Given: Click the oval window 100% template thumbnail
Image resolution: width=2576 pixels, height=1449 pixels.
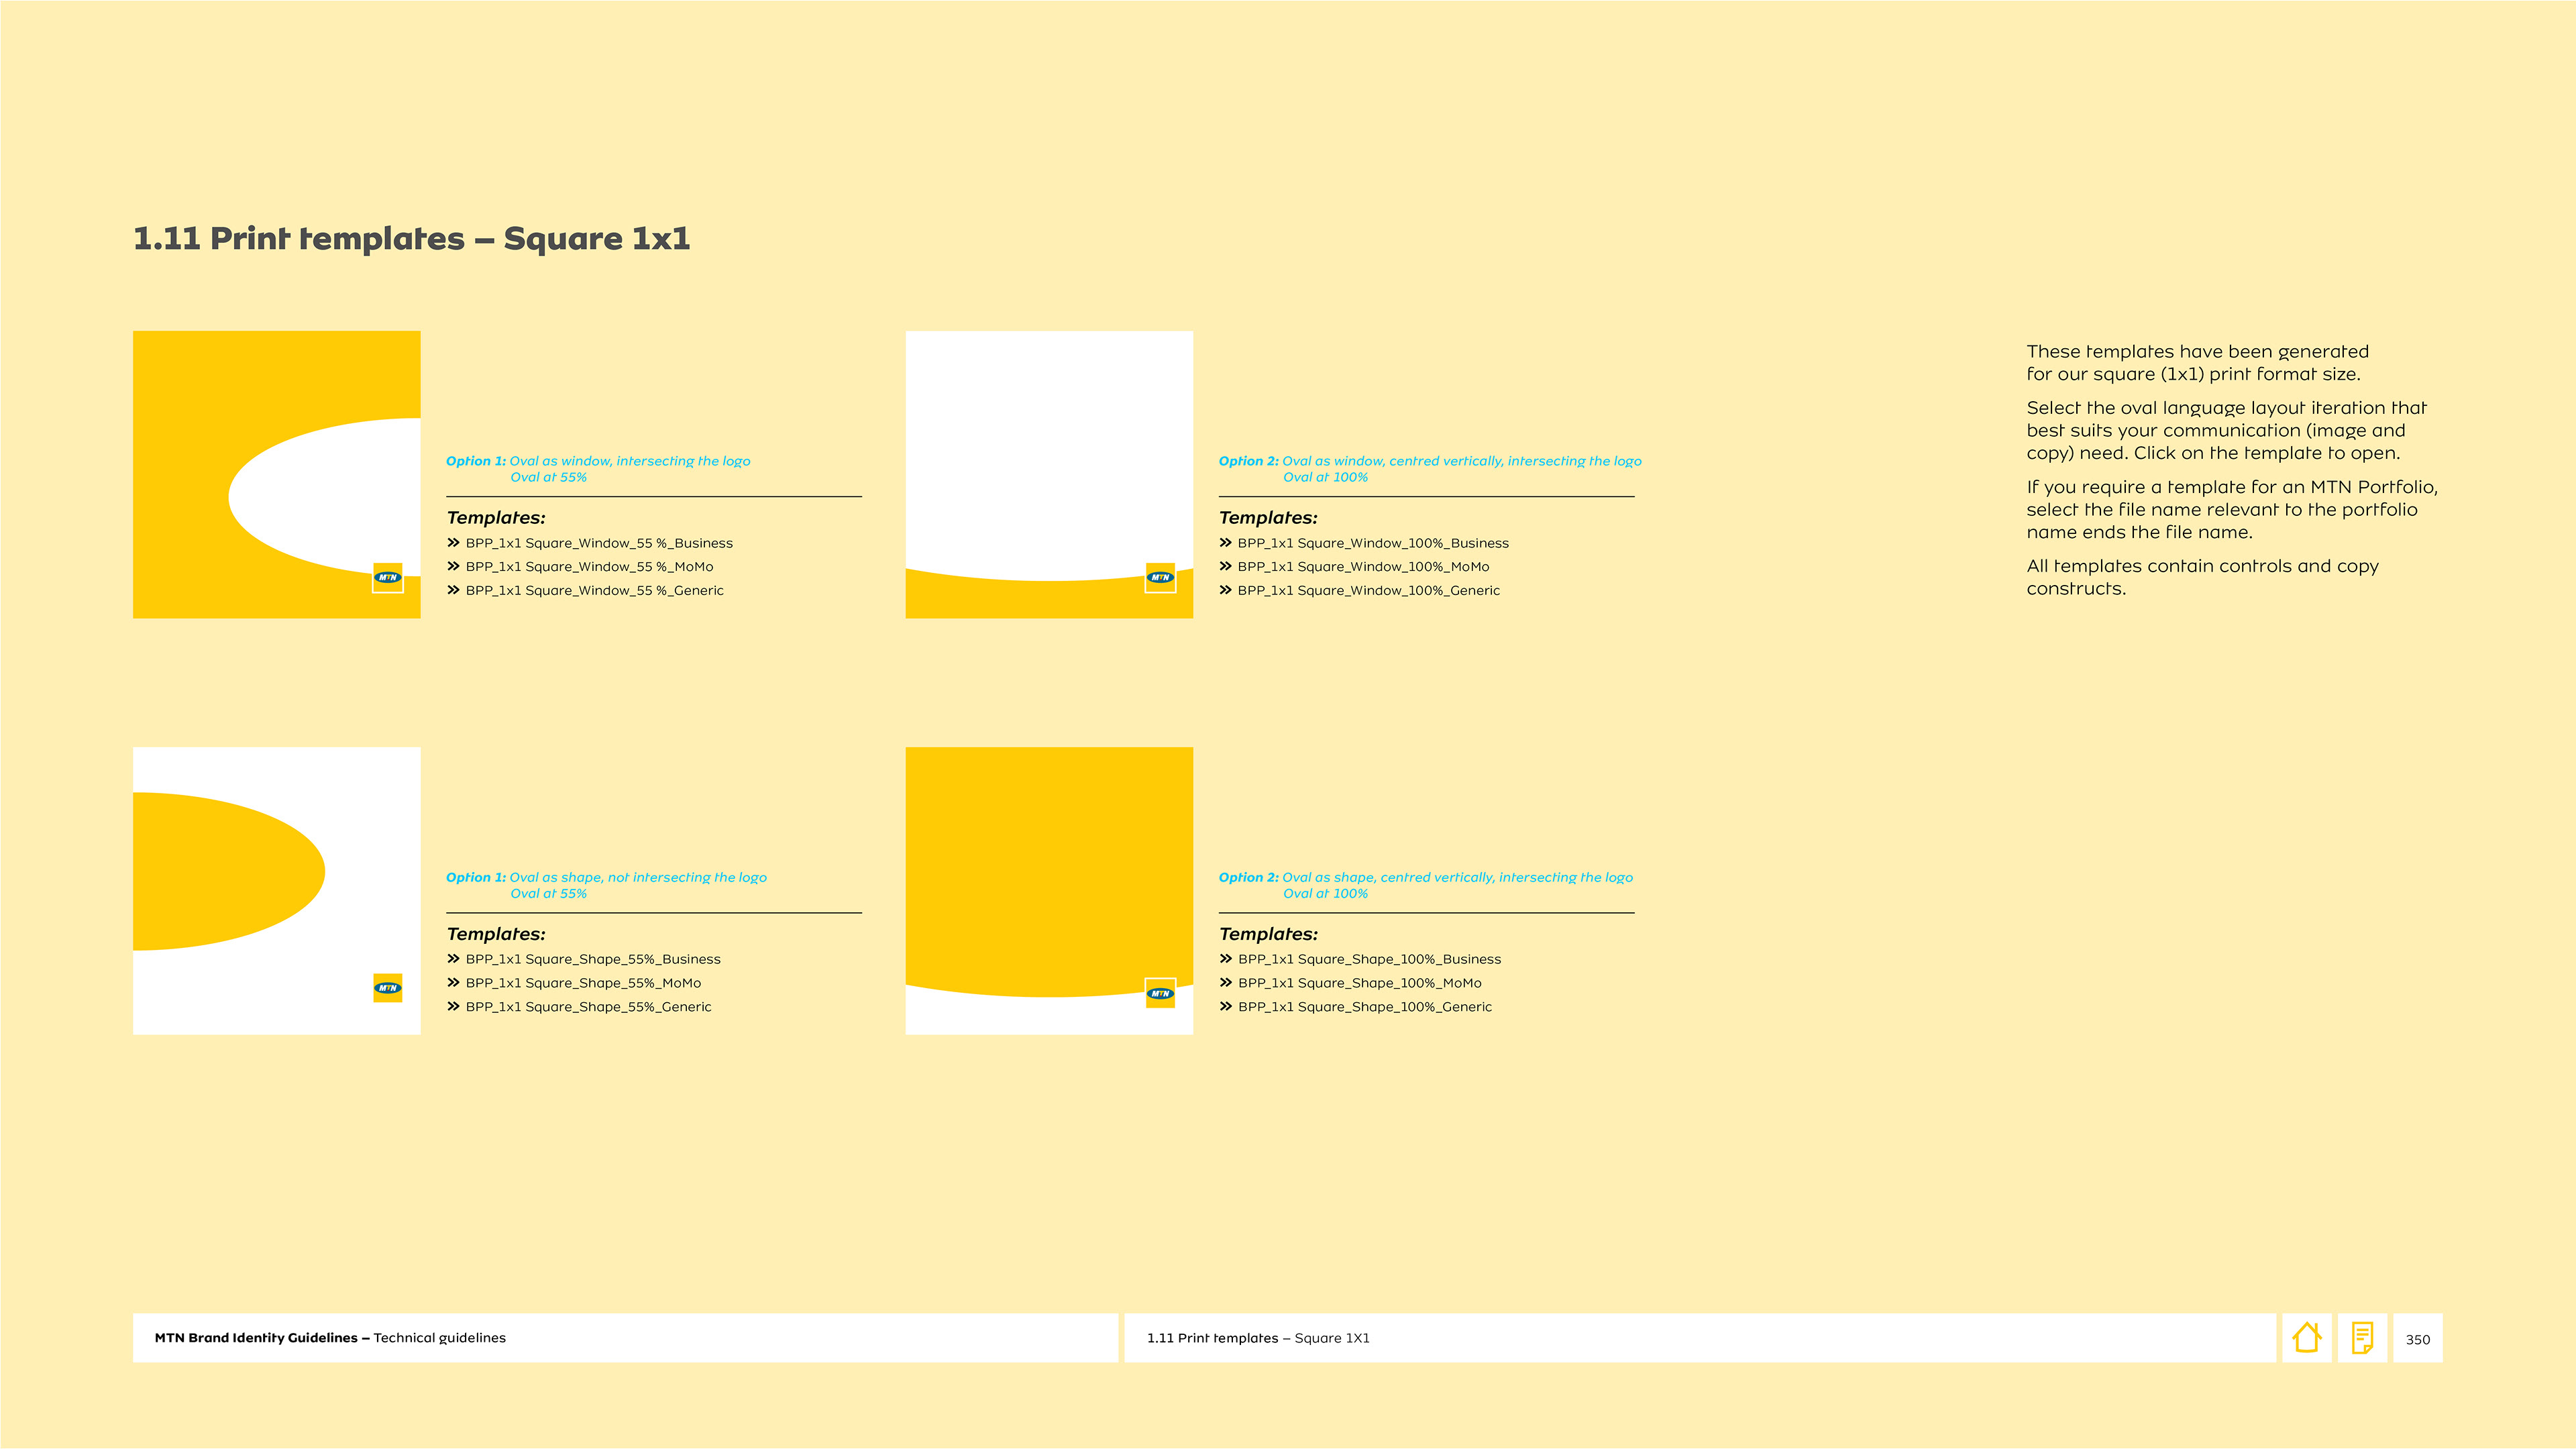Looking at the screenshot, I should (1049, 474).
